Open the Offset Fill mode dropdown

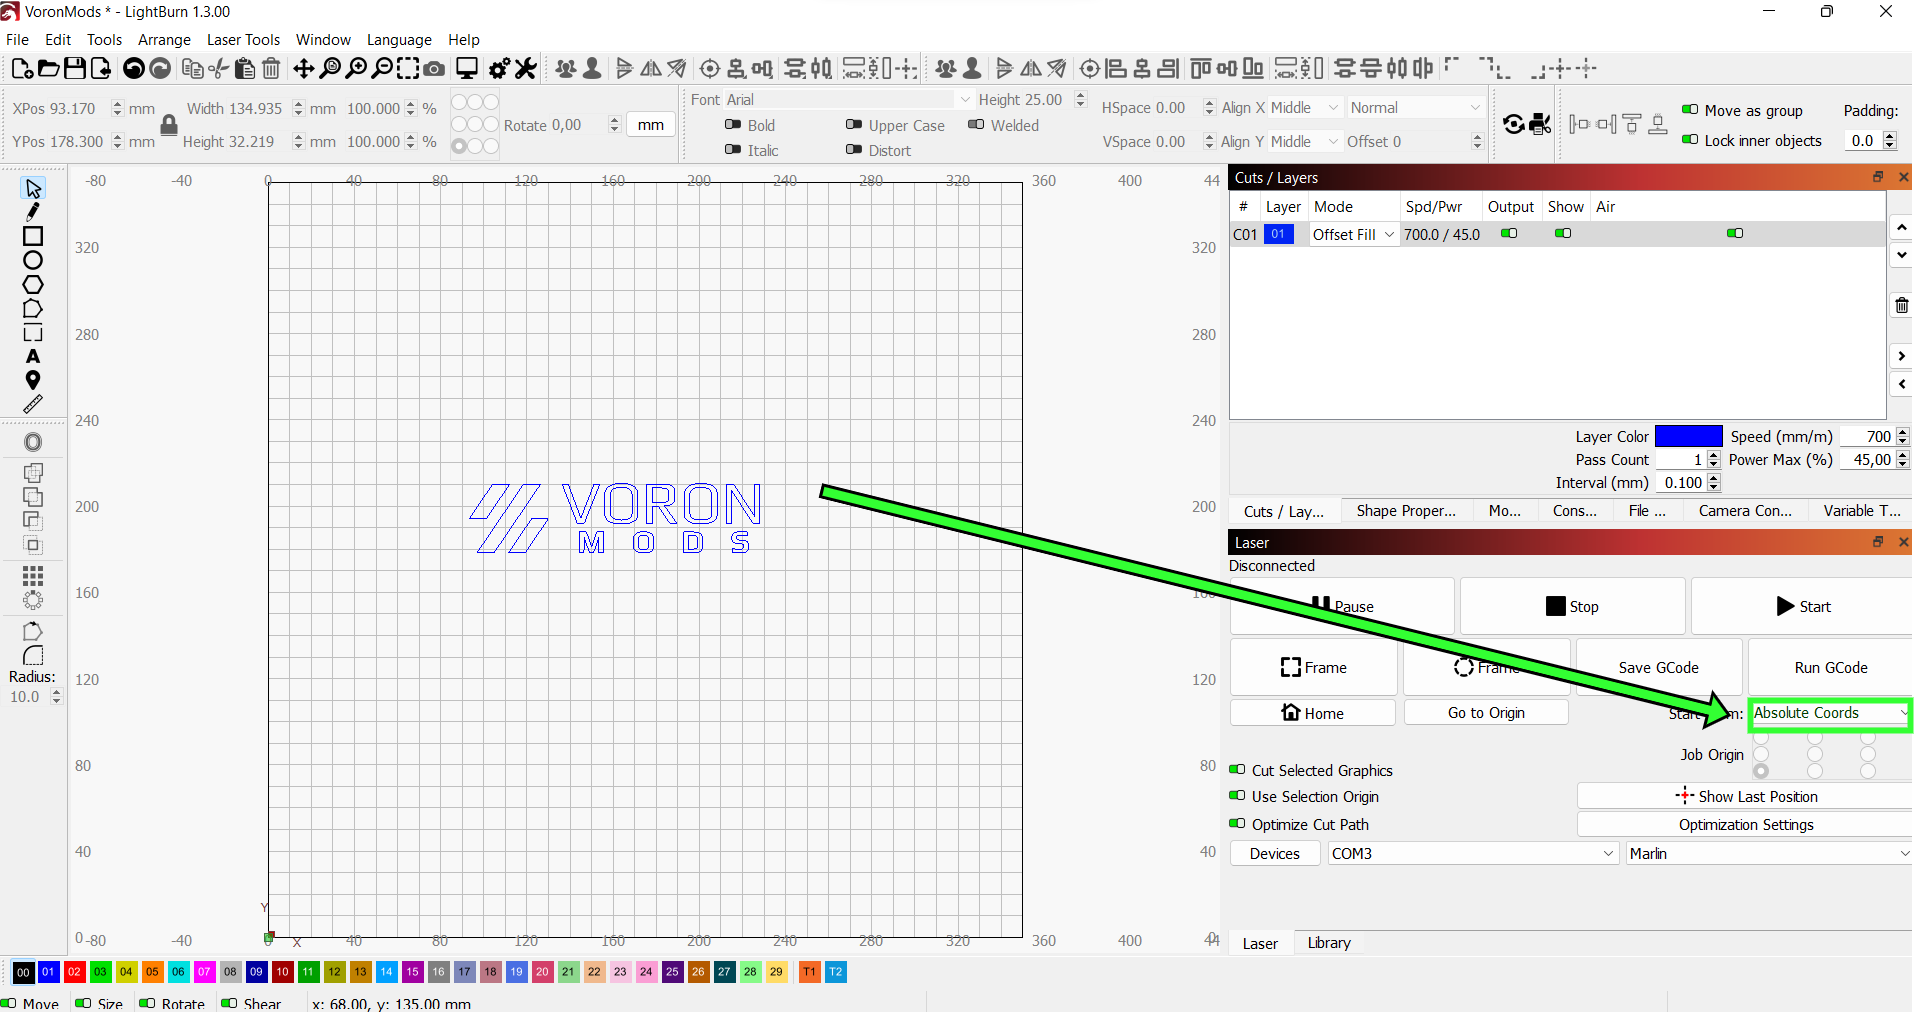(x=1353, y=234)
